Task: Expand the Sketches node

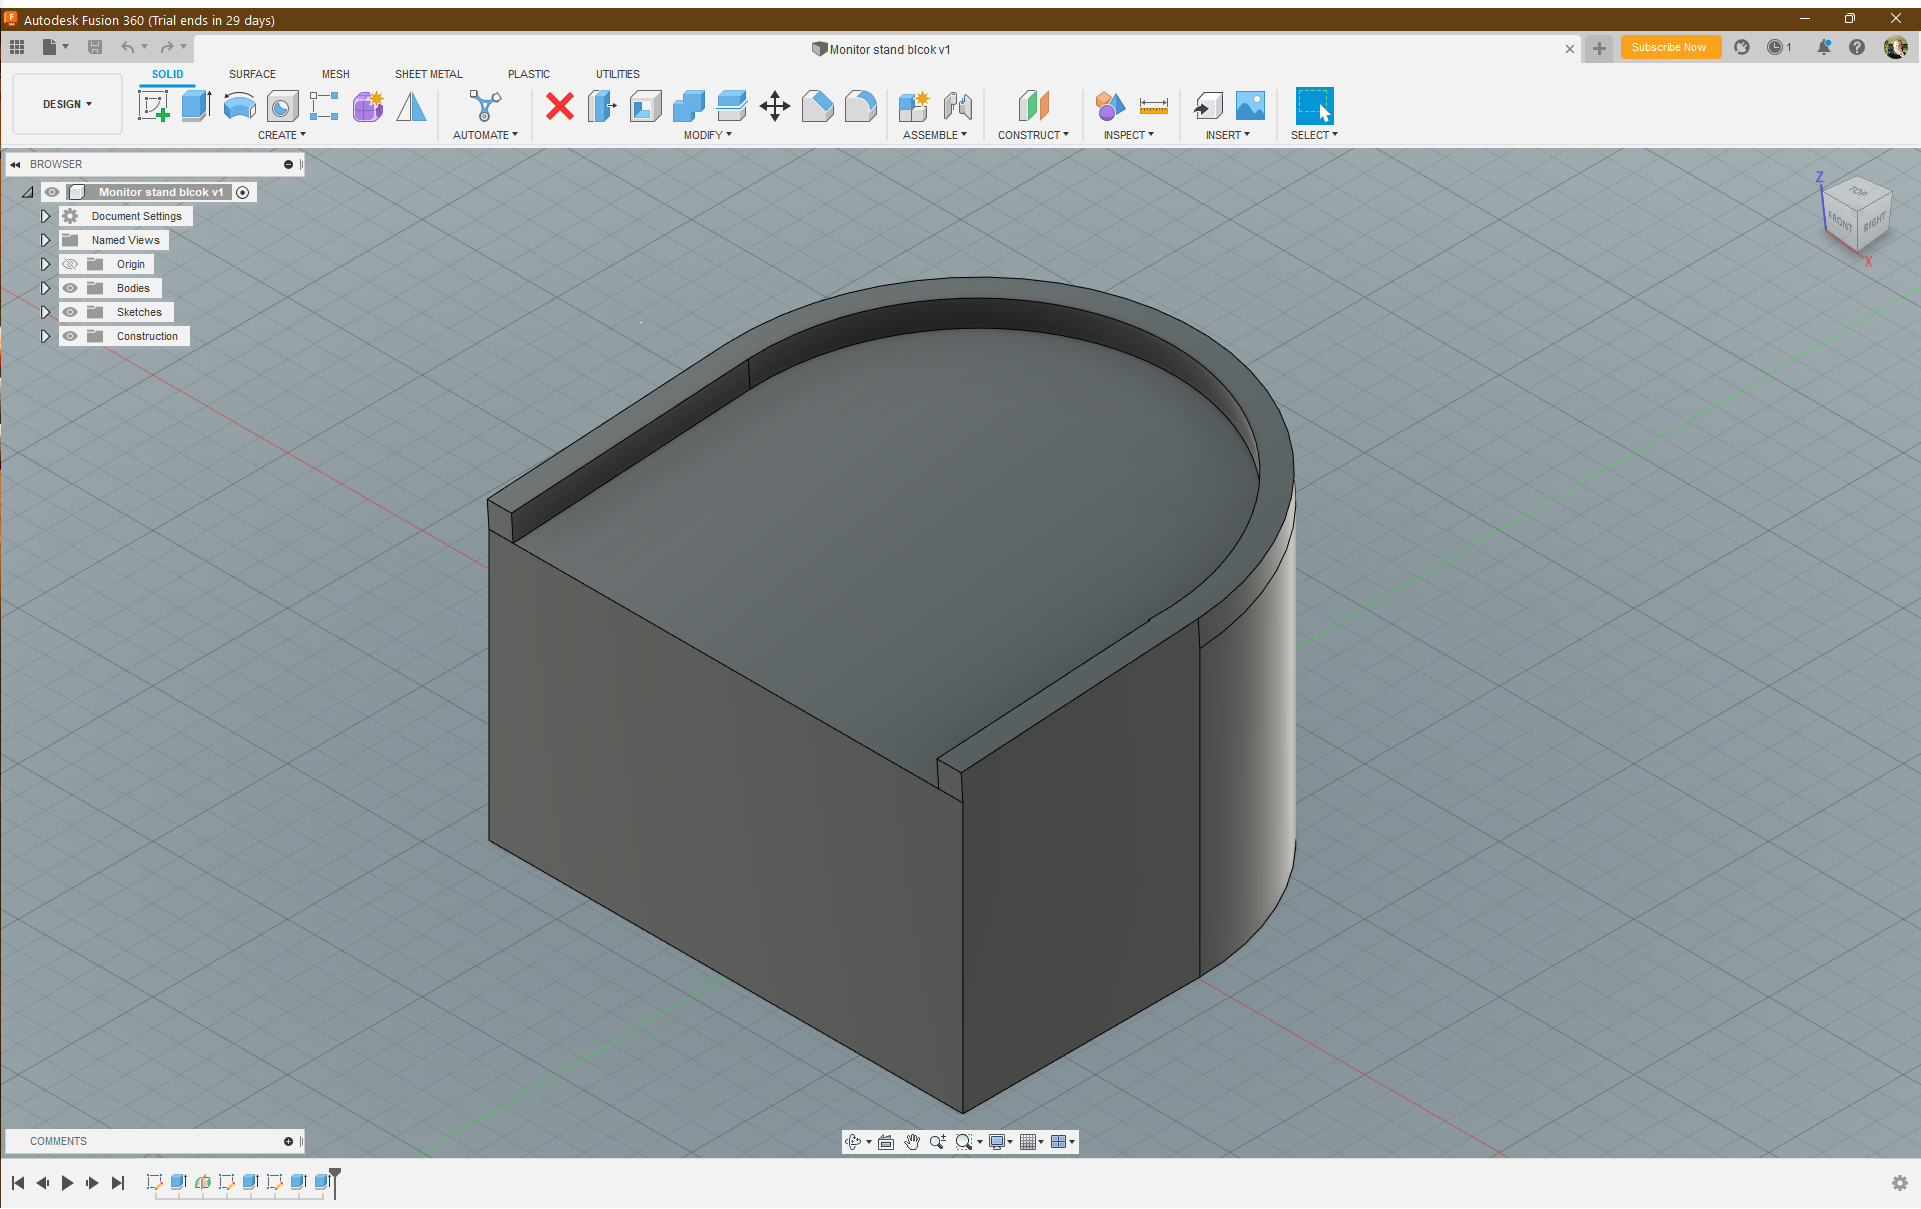Action: (x=45, y=312)
